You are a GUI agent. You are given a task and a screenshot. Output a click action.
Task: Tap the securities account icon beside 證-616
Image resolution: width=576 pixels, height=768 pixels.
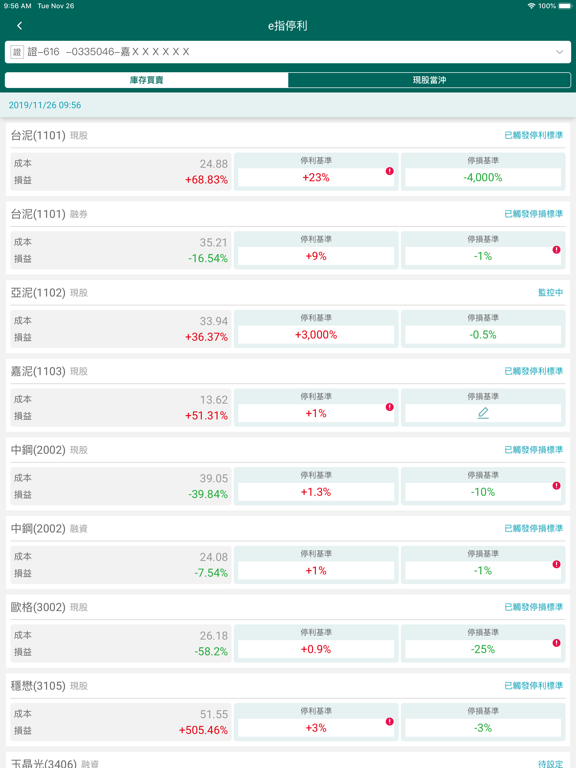pyautogui.click(x=17, y=52)
